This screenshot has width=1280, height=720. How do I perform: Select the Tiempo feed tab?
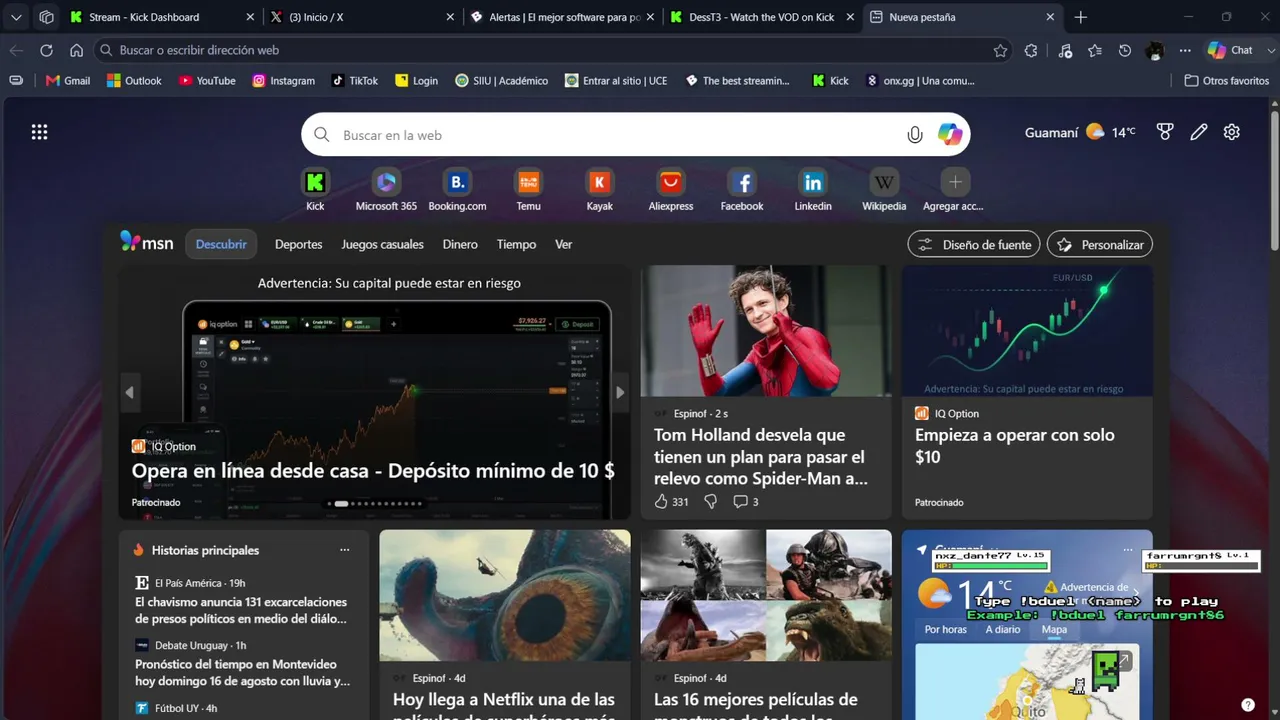[x=516, y=244]
